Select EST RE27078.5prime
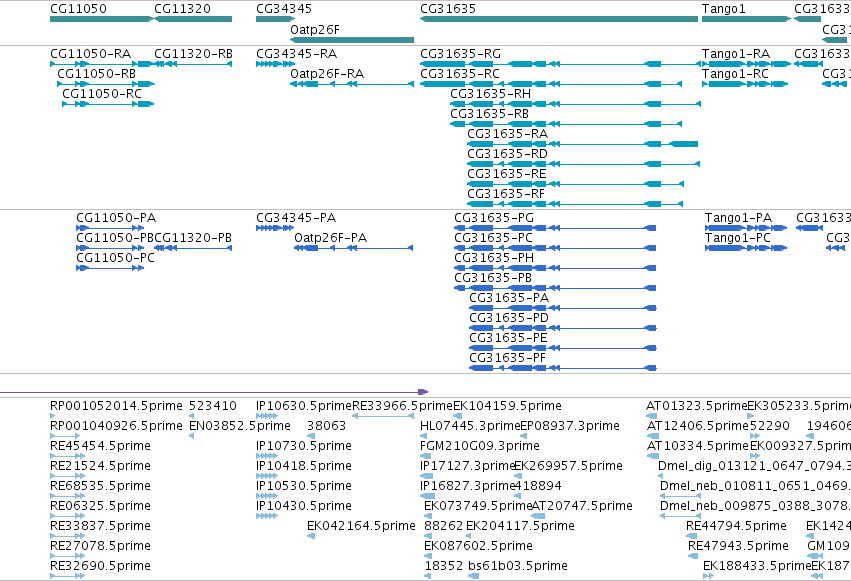Image resolution: width=851 pixels, height=581 pixels. (67, 557)
